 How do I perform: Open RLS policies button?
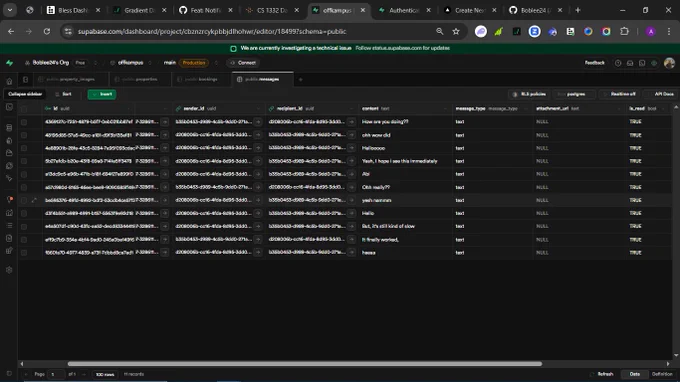pyautogui.click(x=530, y=94)
